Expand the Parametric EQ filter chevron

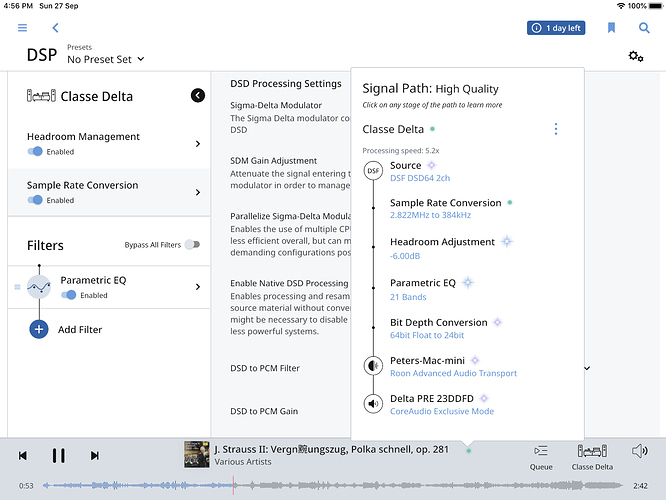(198, 287)
